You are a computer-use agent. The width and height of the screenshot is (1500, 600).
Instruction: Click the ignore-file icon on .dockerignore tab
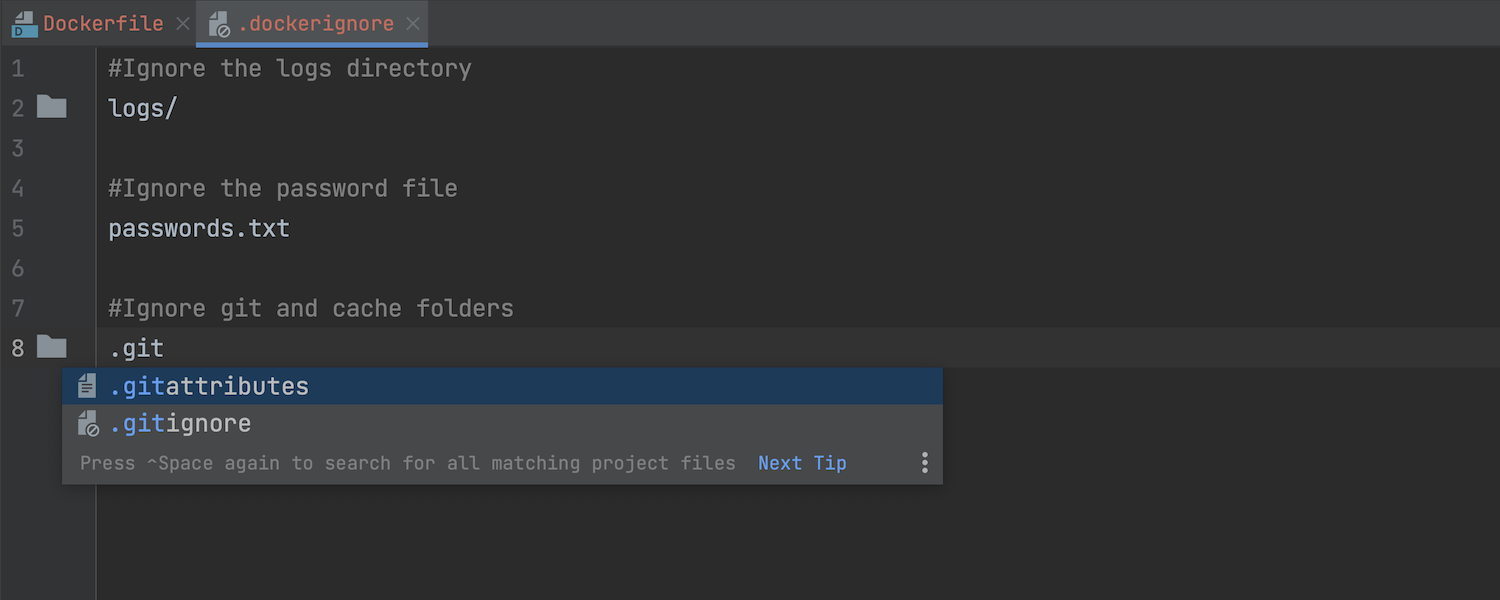click(219, 24)
